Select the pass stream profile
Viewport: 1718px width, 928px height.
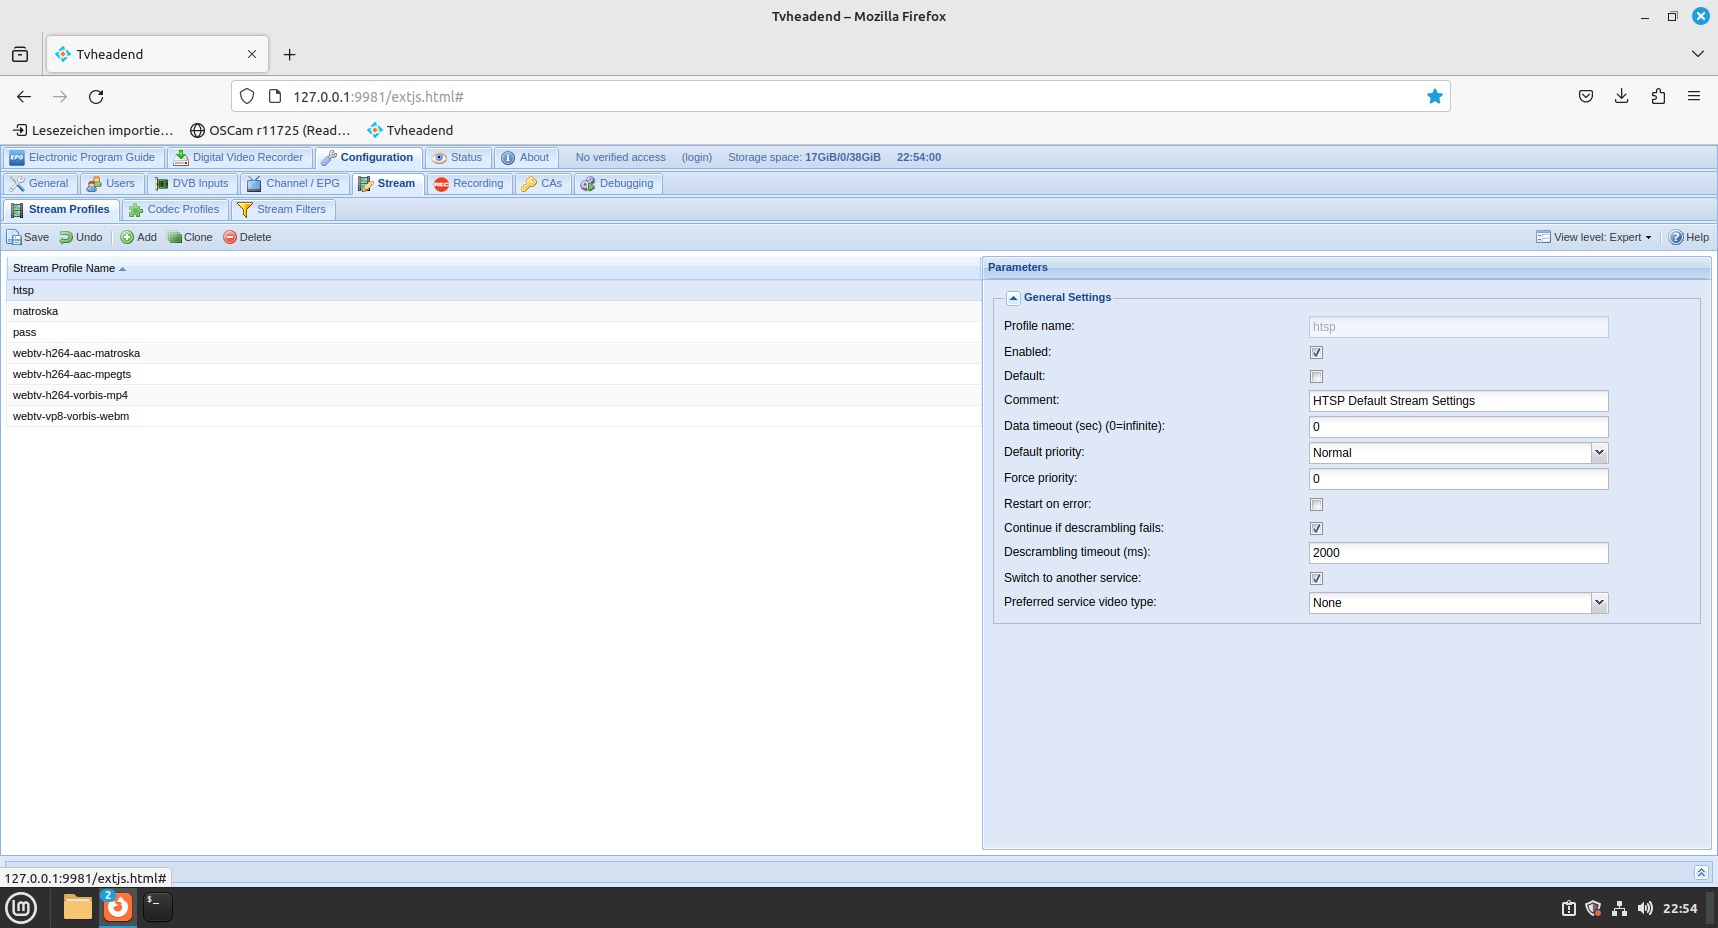click(x=493, y=333)
